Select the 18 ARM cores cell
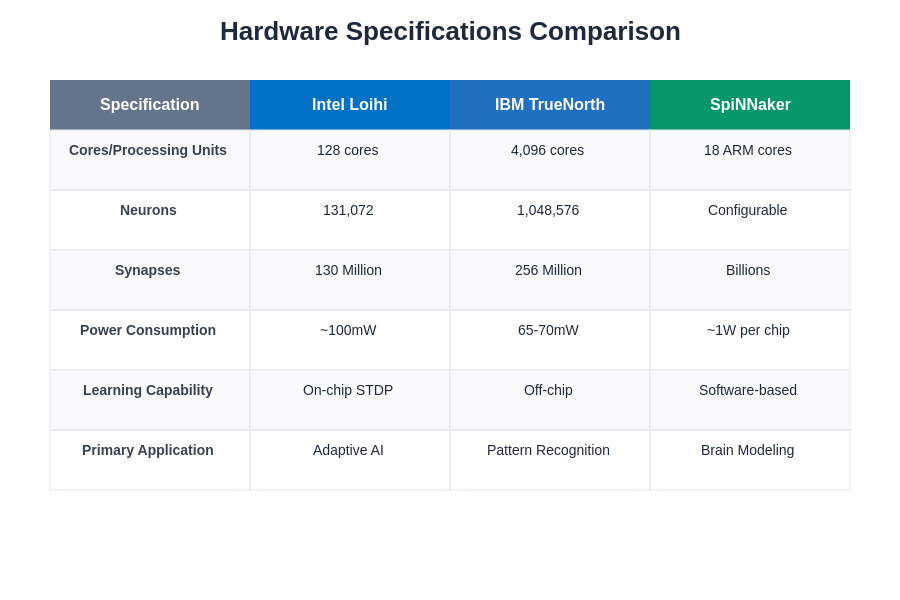This screenshot has height=600, width=900. (748, 150)
